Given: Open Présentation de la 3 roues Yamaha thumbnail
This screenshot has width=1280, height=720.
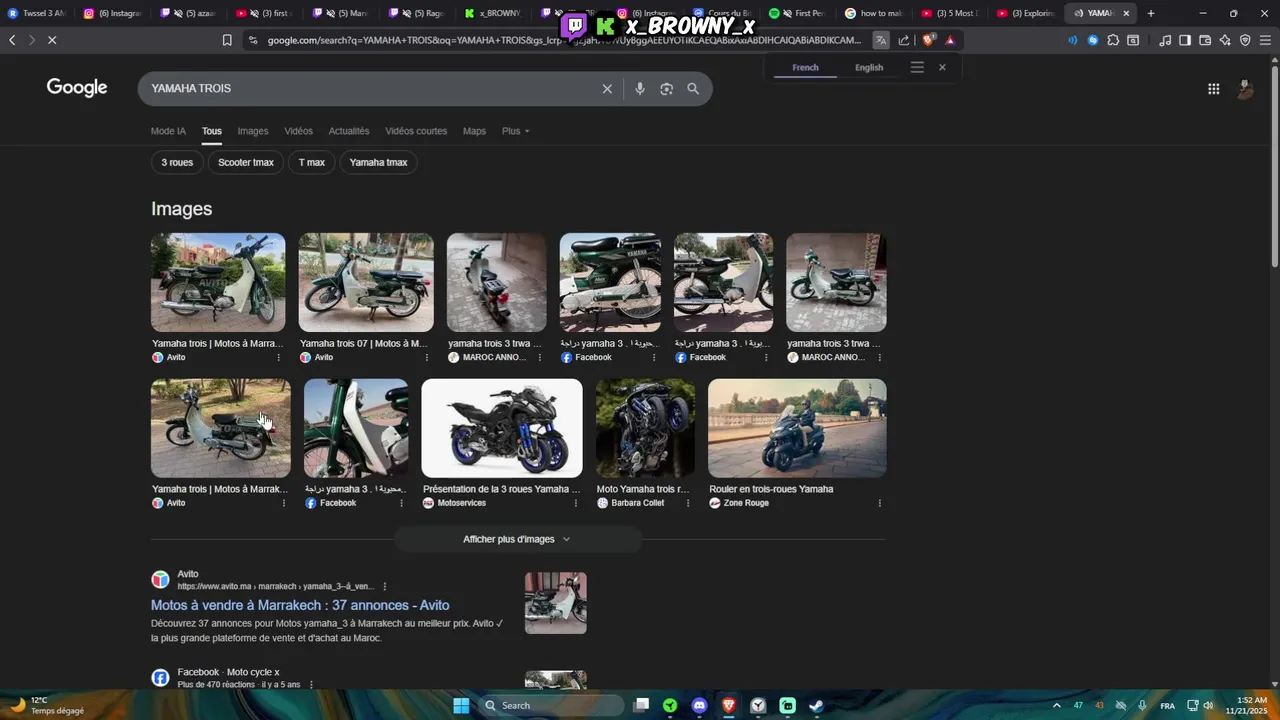Looking at the screenshot, I should pos(502,428).
